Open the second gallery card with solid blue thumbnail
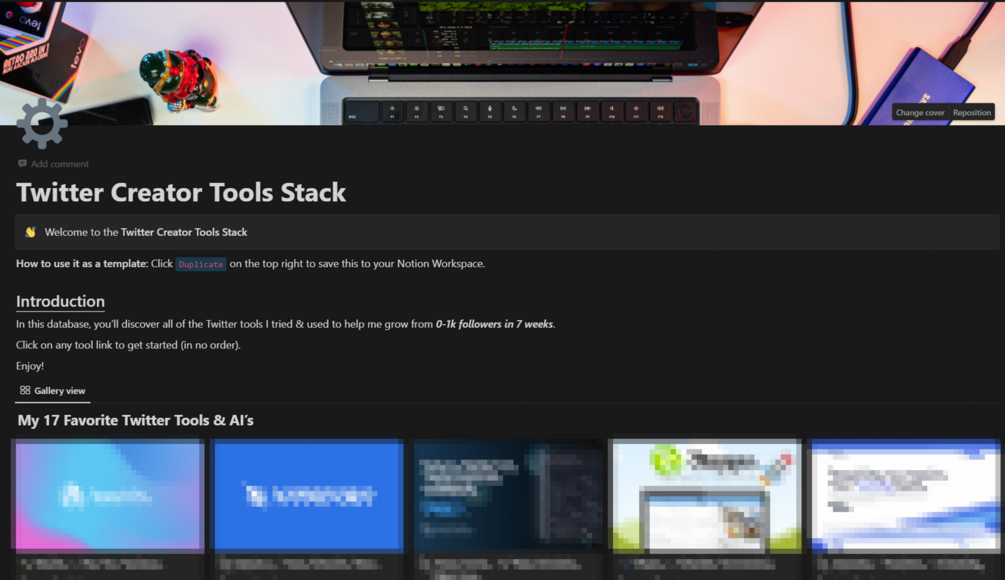Image resolution: width=1005 pixels, height=580 pixels. [x=308, y=510]
